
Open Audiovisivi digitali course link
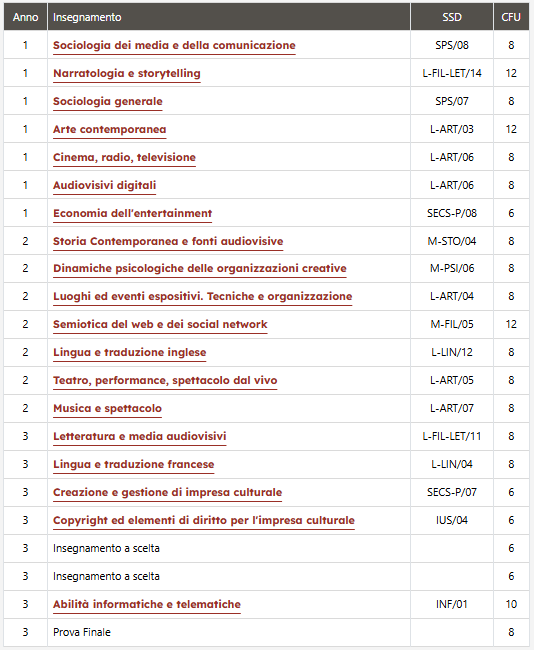(x=104, y=185)
